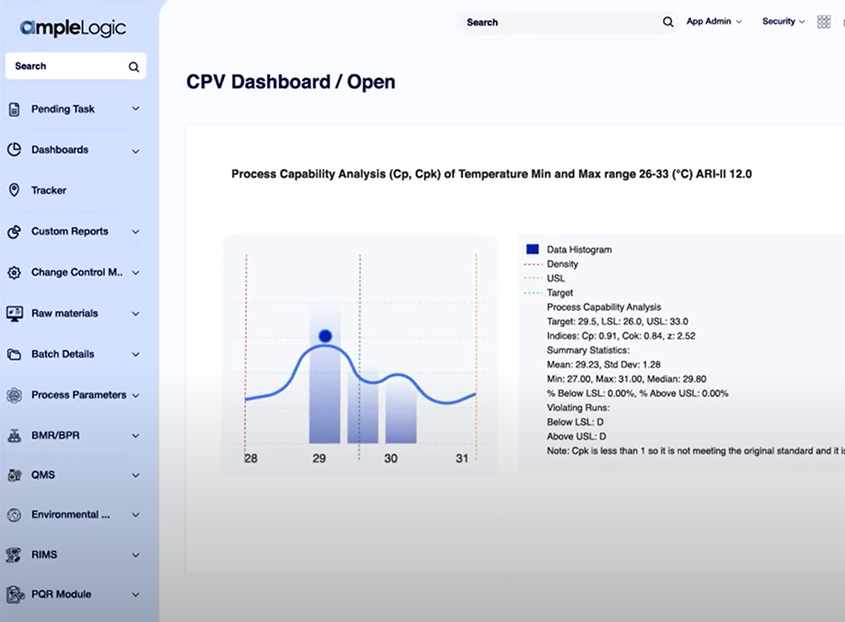Click the Batch Details folder icon
This screenshot has width=845, height=622.
click(14, 354)
